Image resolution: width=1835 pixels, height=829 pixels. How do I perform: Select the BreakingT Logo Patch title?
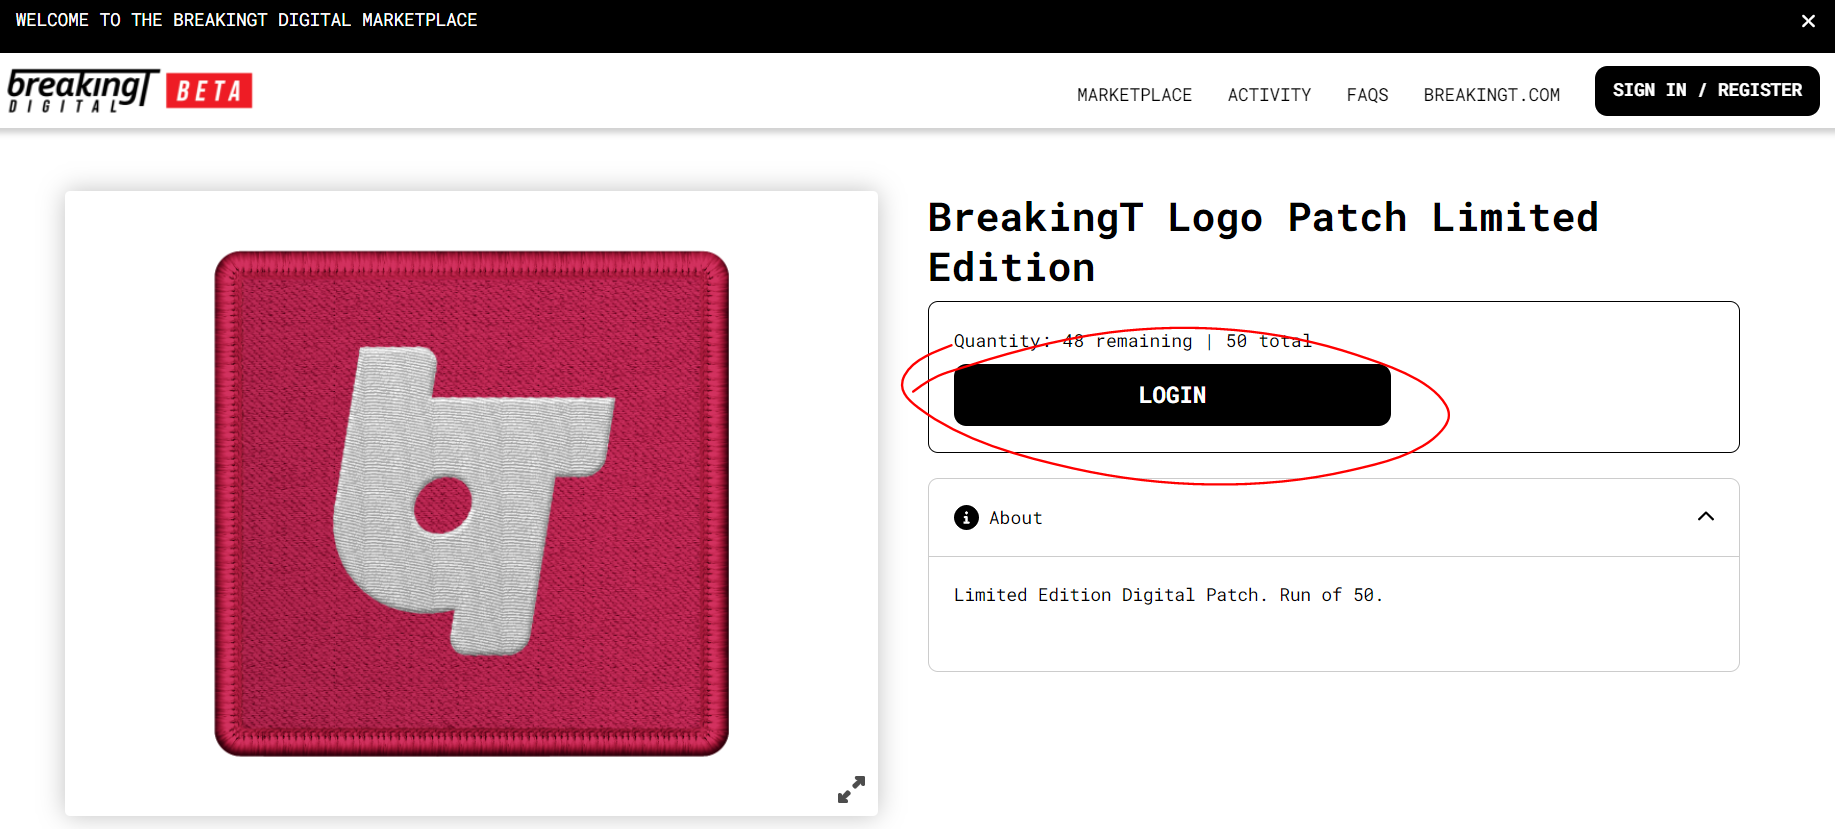click(x=1262, y=242)
